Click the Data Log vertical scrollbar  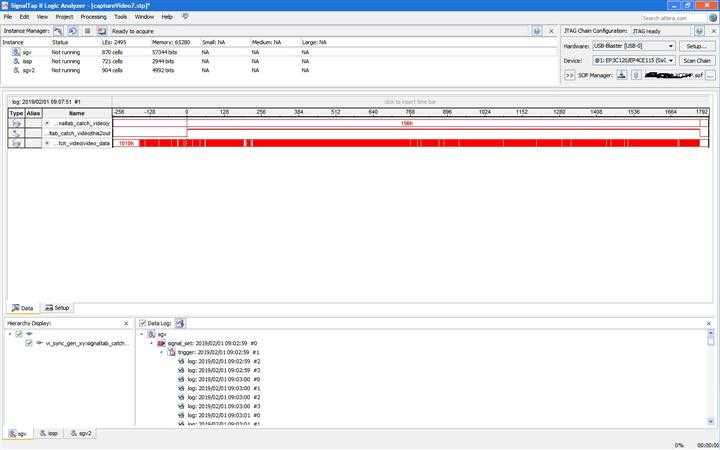711,377
